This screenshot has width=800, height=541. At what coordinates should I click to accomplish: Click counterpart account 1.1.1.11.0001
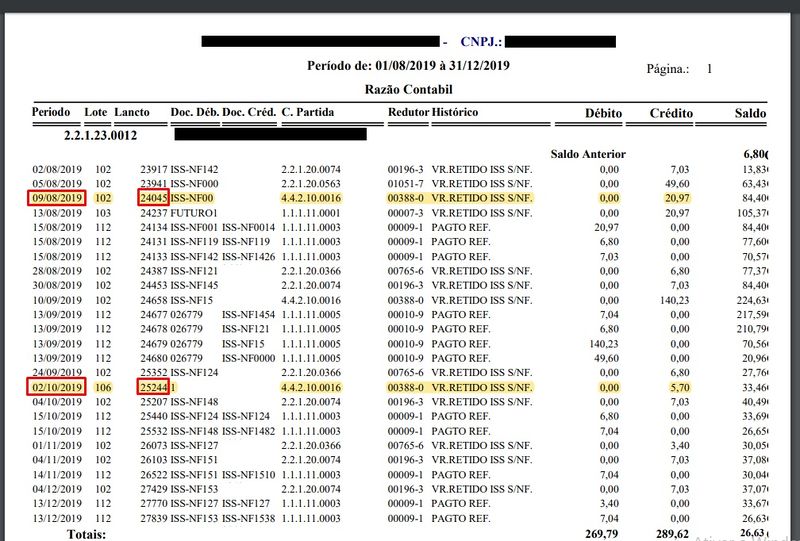pos(311,213)
